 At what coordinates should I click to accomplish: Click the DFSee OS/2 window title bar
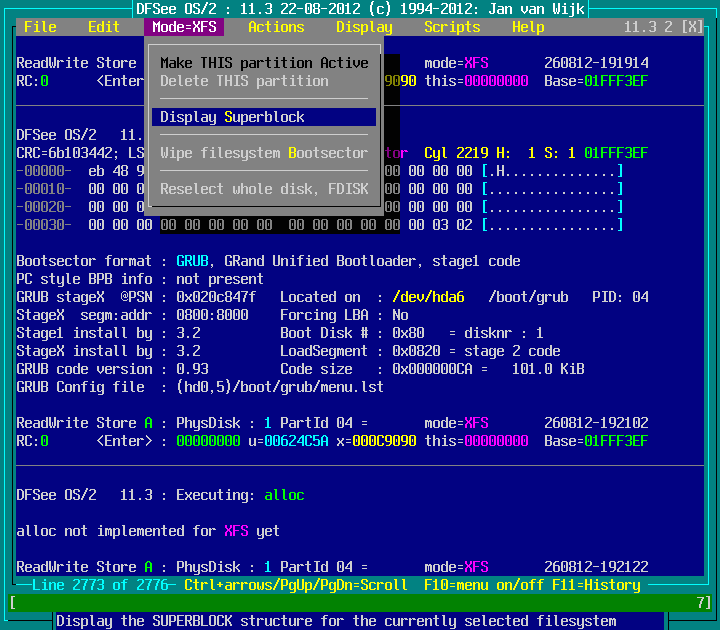[360, 9]
